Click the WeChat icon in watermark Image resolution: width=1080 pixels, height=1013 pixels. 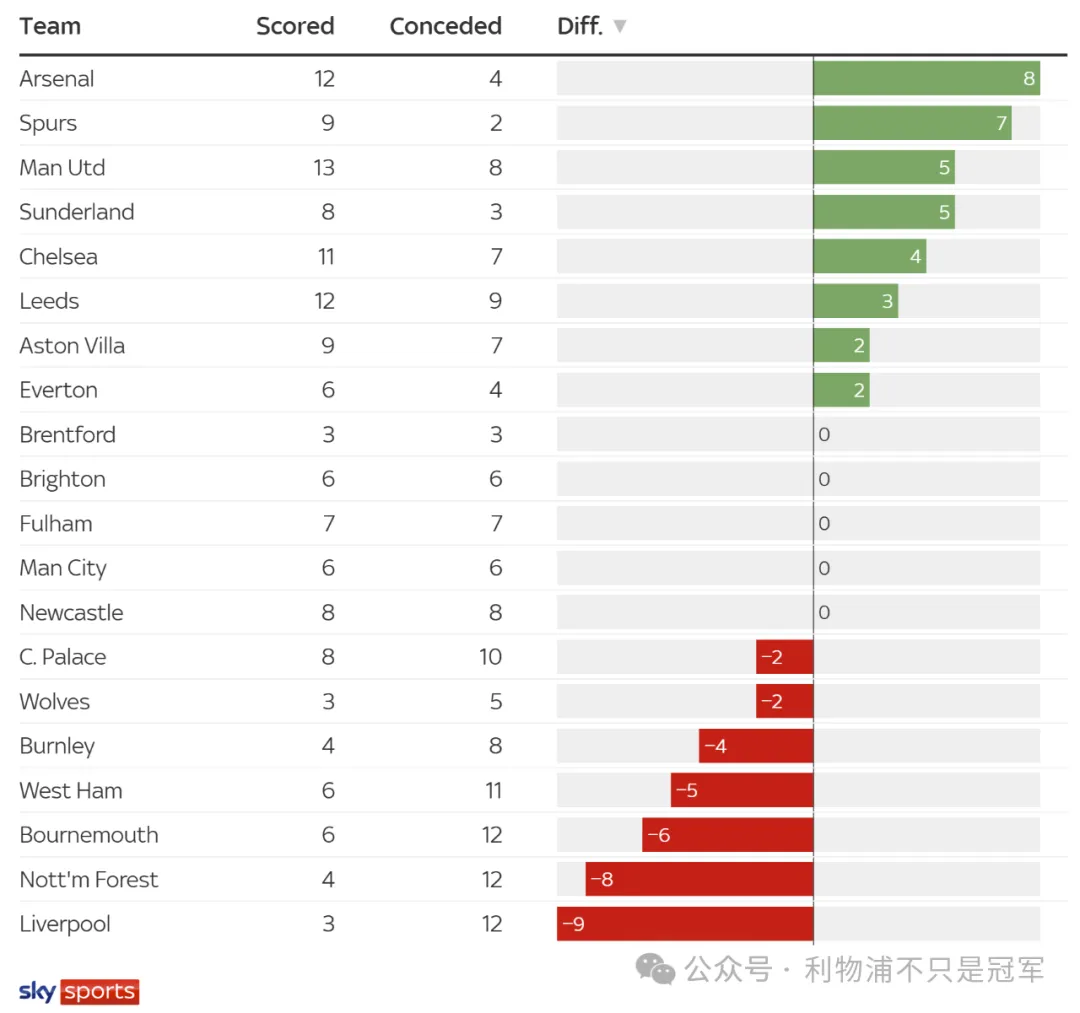(x=656, y=968)
